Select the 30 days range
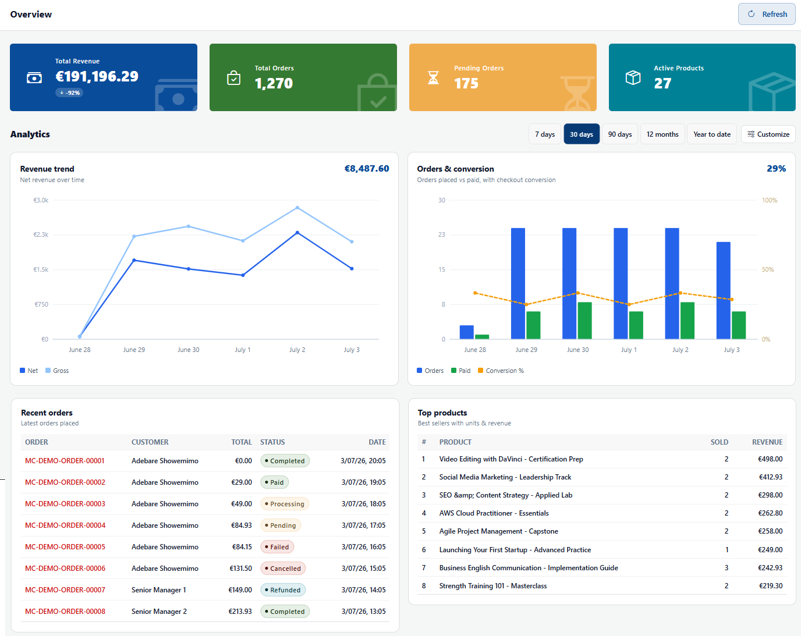The image size is (801, 636). point(581,134)
